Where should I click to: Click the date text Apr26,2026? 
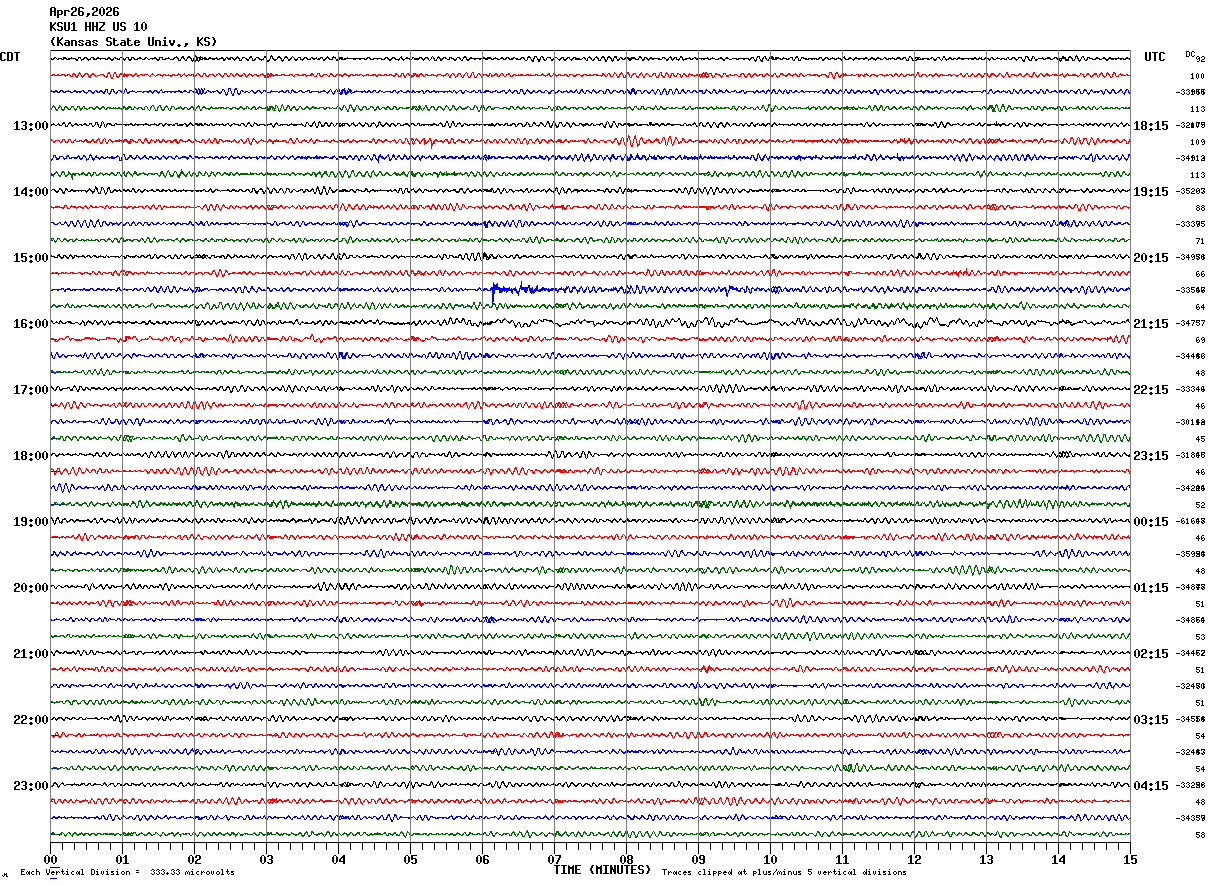click(x=84, y=12)
